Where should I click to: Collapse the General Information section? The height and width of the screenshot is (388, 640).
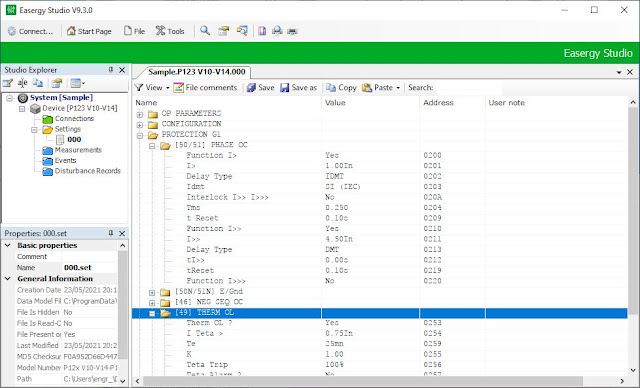[8, 279]
